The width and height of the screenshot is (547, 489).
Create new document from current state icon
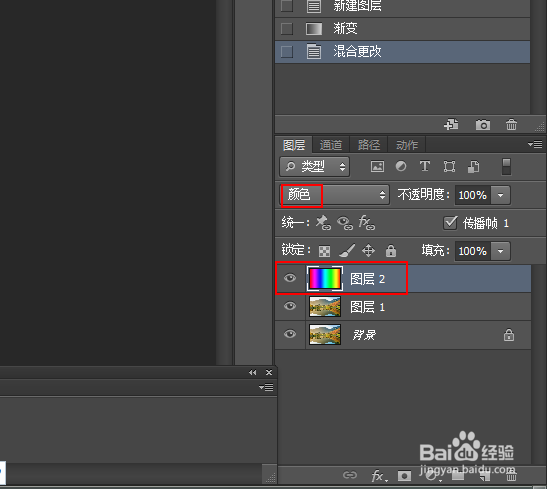[x=451, y=125]
